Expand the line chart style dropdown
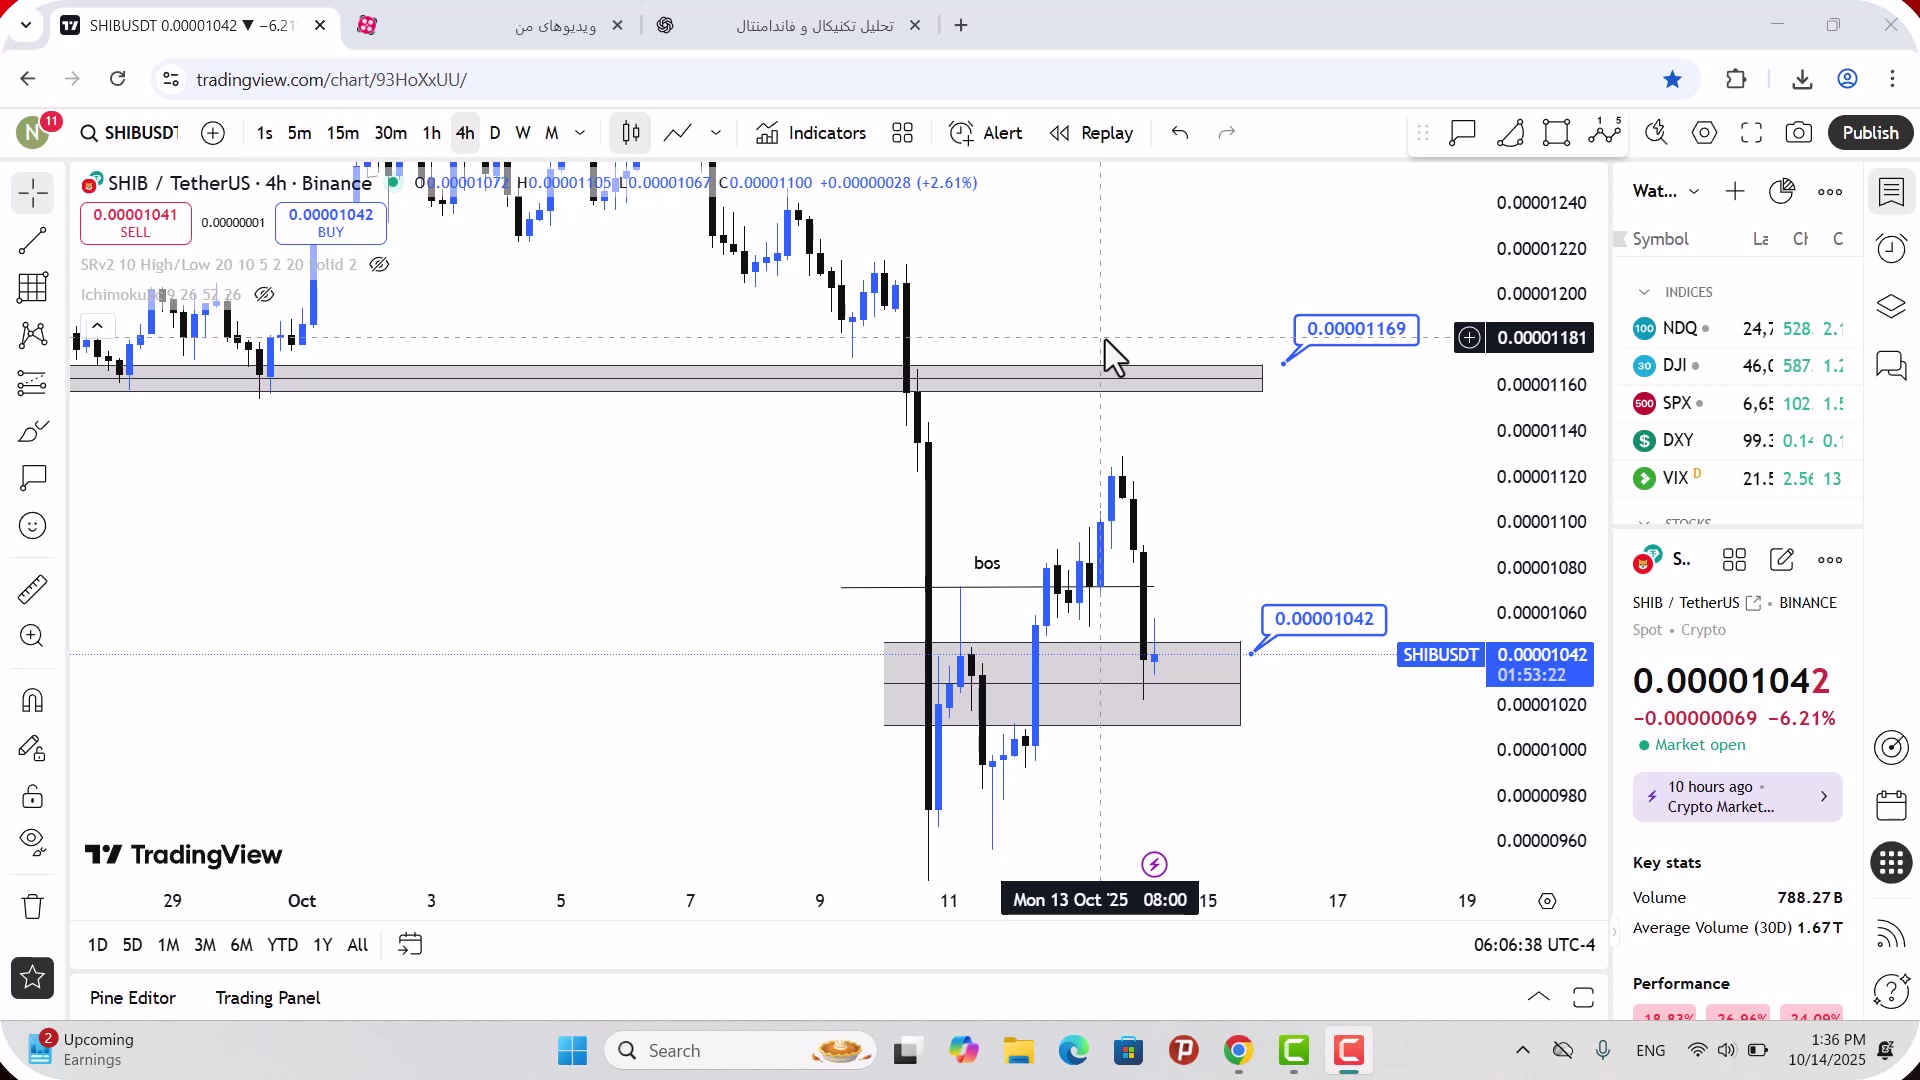 (x=716, y=133)
